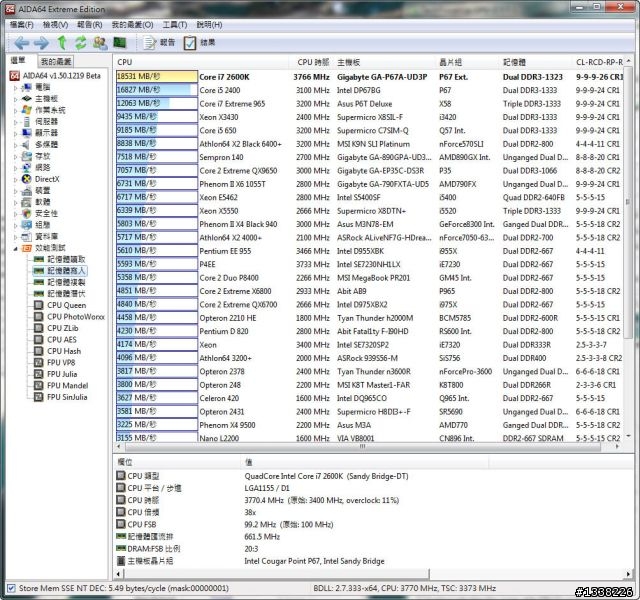Select the memory write benchmark item
The width and height of the screenshot is (640, 600).
click(x=60, y=271)
